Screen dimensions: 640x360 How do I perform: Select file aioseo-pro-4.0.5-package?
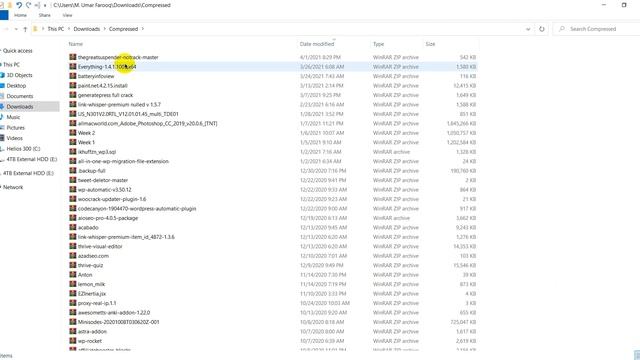108,218
